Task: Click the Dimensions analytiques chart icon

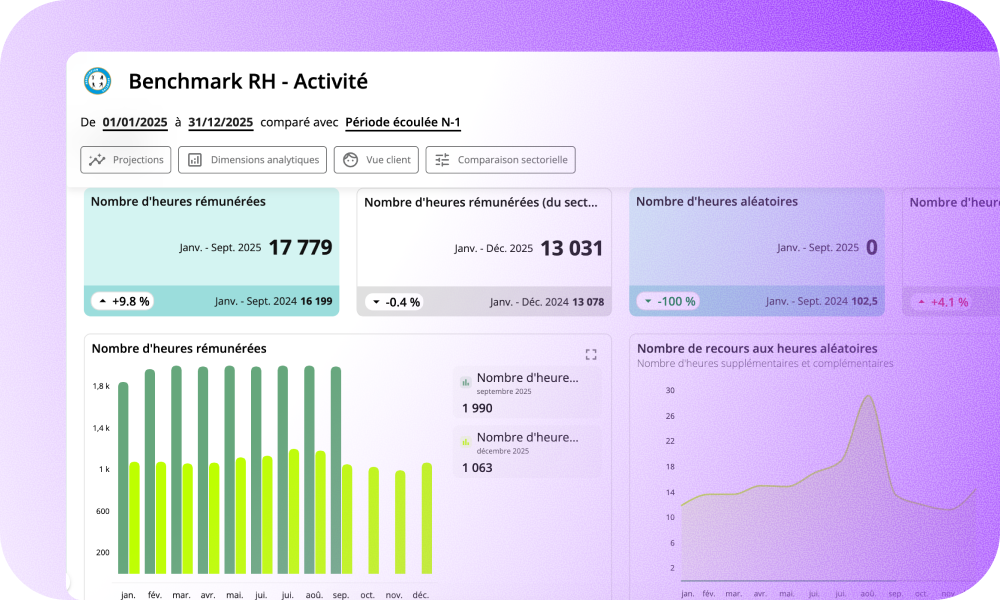Action: (195, 160)
